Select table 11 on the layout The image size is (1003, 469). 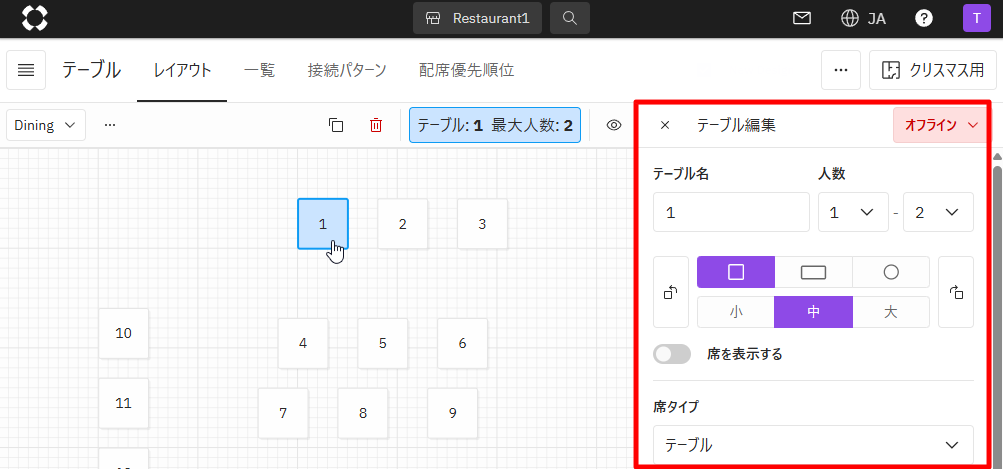123,403
